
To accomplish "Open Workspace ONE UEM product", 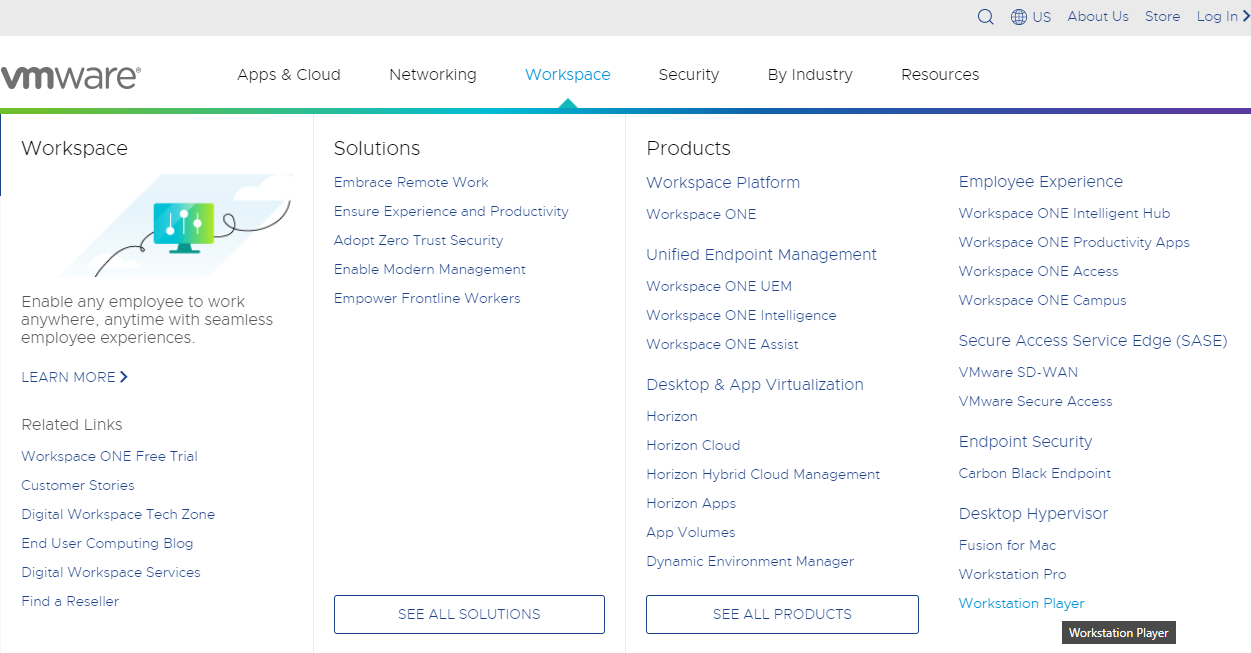I will tap(719, 286).
